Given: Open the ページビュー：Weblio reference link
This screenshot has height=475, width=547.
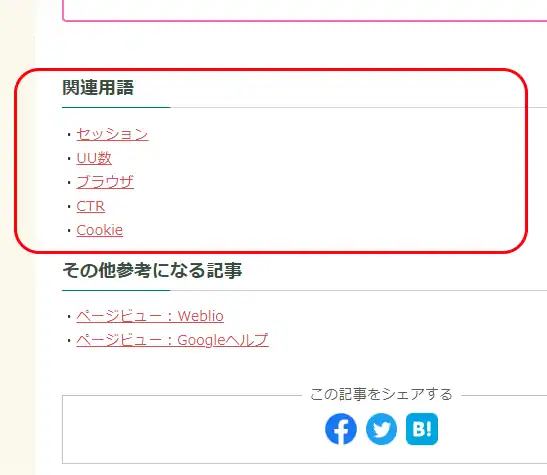Looking at the screenshot, I should (150, 316).
